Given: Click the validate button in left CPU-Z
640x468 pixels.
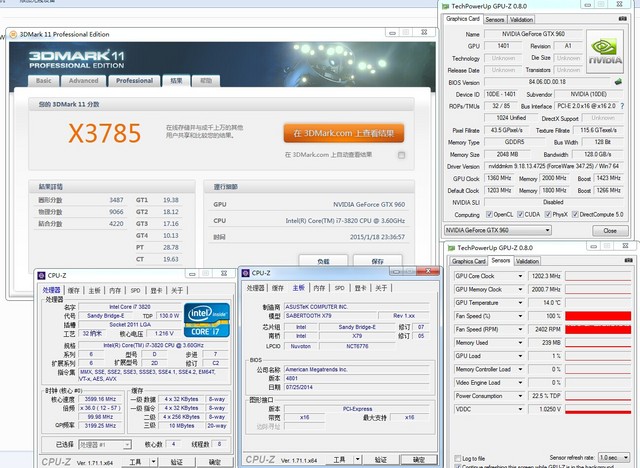Looking at the screenshot, I should click(177, 462).
